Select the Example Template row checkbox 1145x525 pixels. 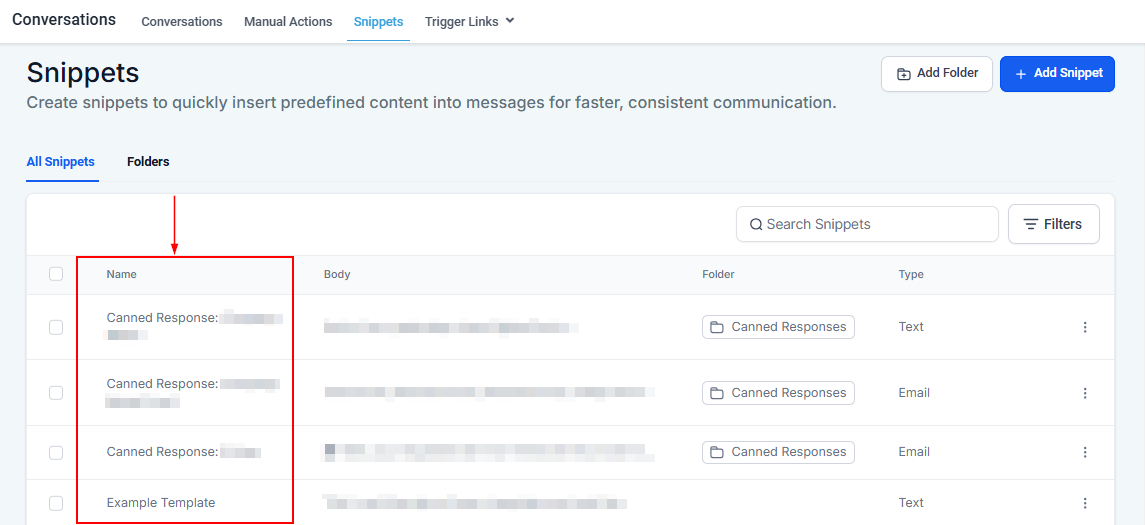(56, 503)
